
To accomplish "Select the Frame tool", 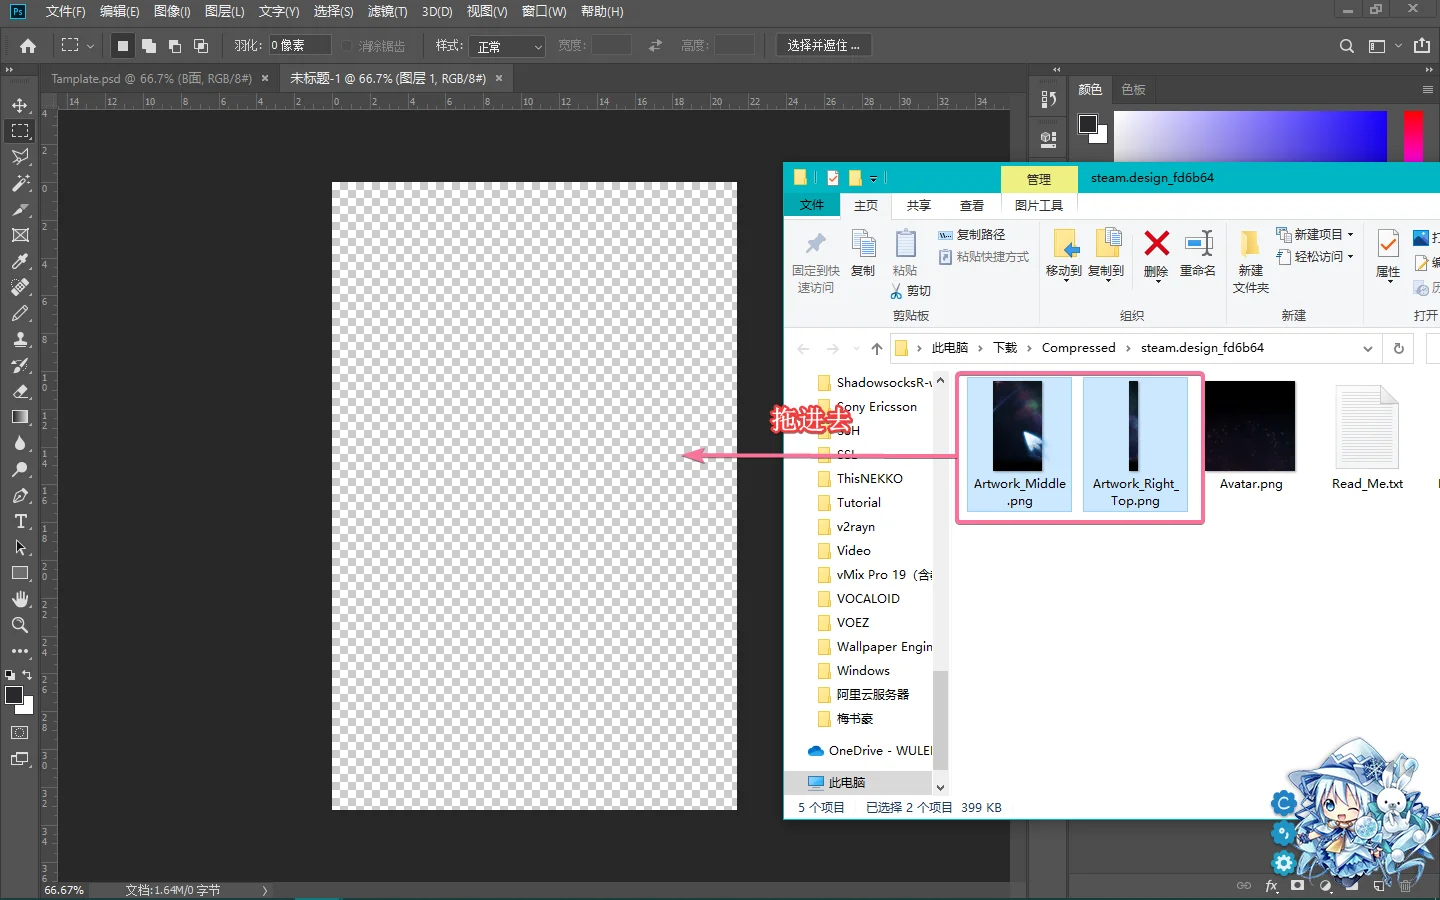I will pyautogui.click(x=20, y=235).
